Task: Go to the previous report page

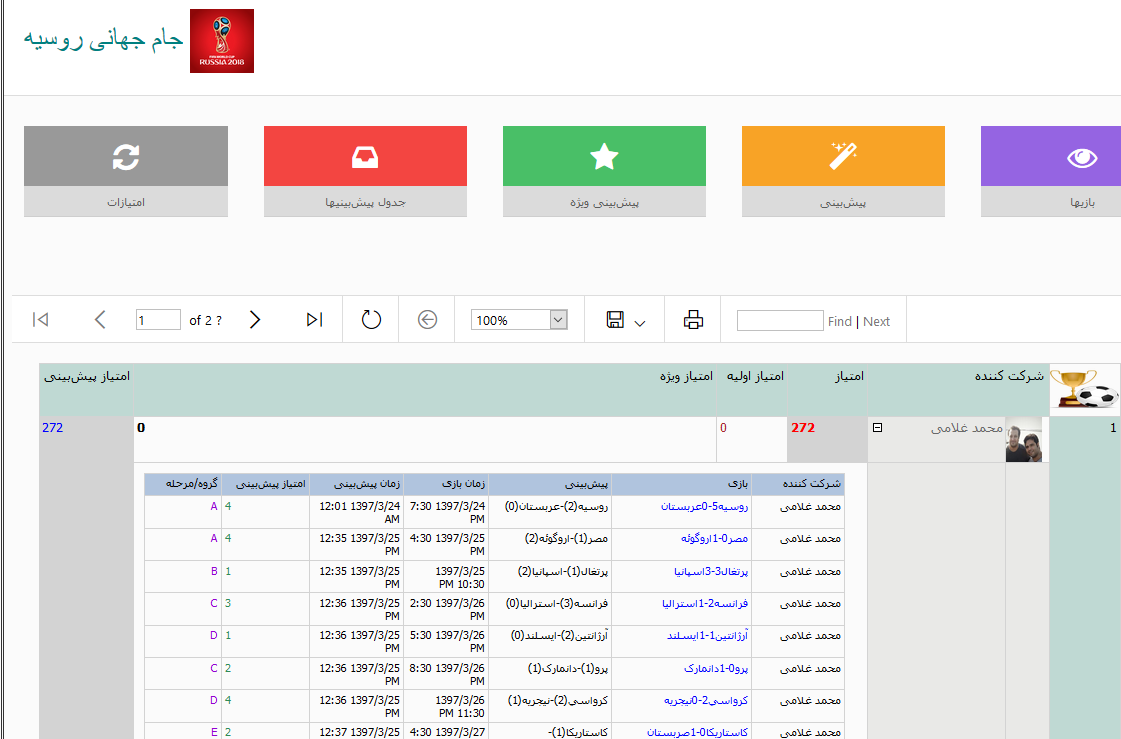Action: coord(100,320)
